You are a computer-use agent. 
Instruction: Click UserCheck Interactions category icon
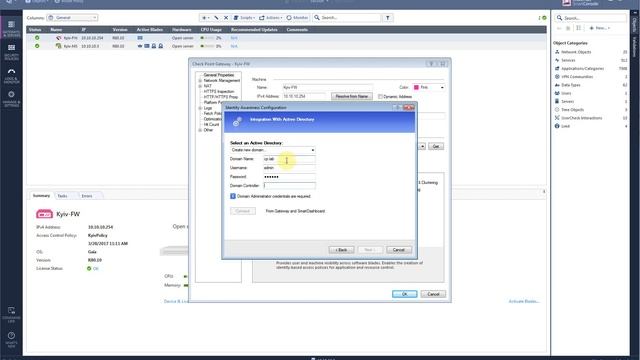[x=557, y=118]
